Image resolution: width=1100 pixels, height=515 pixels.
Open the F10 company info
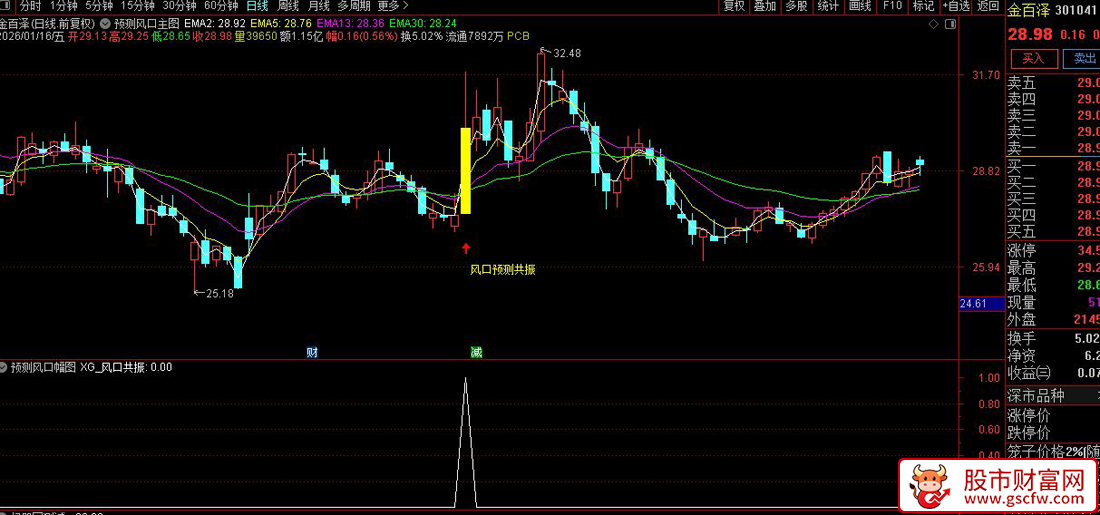892,6
